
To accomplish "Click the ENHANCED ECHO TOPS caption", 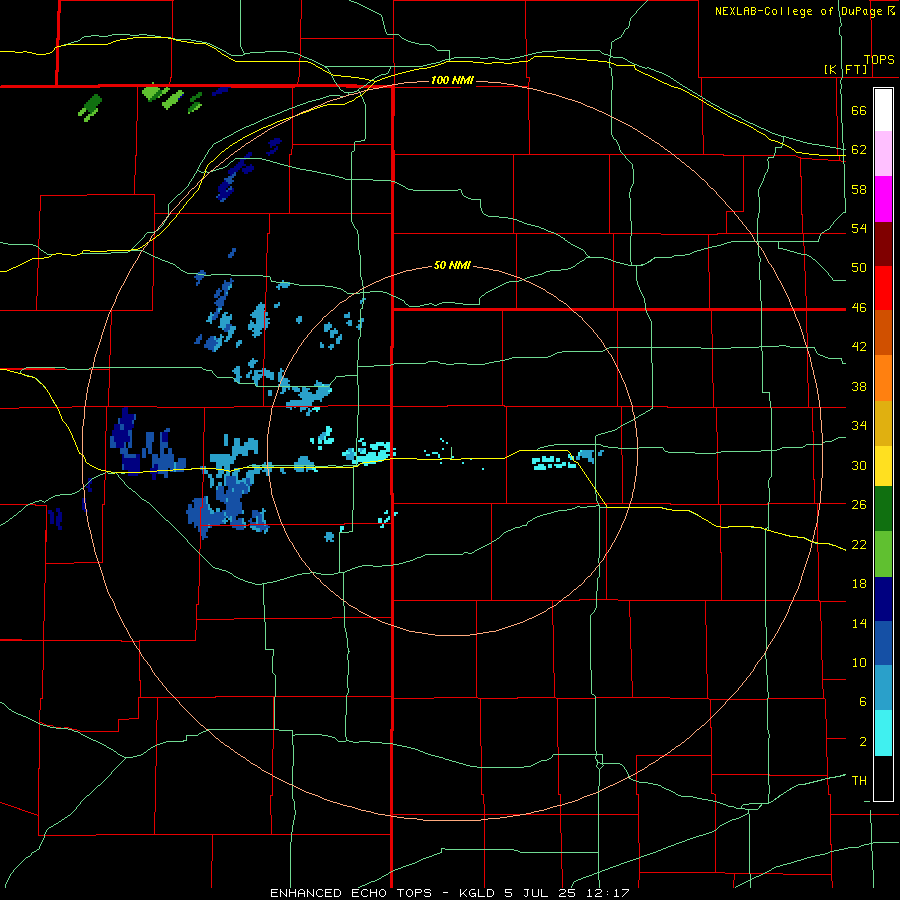I will pos(351,893).
